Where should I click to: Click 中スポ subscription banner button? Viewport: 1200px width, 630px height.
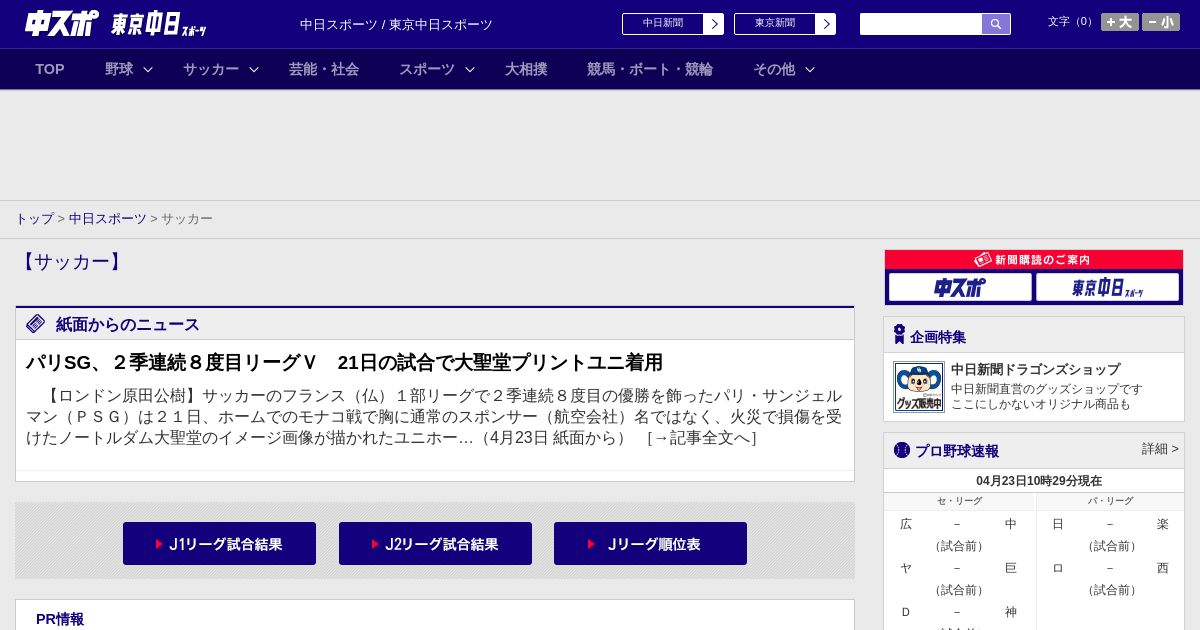point(960,287)
